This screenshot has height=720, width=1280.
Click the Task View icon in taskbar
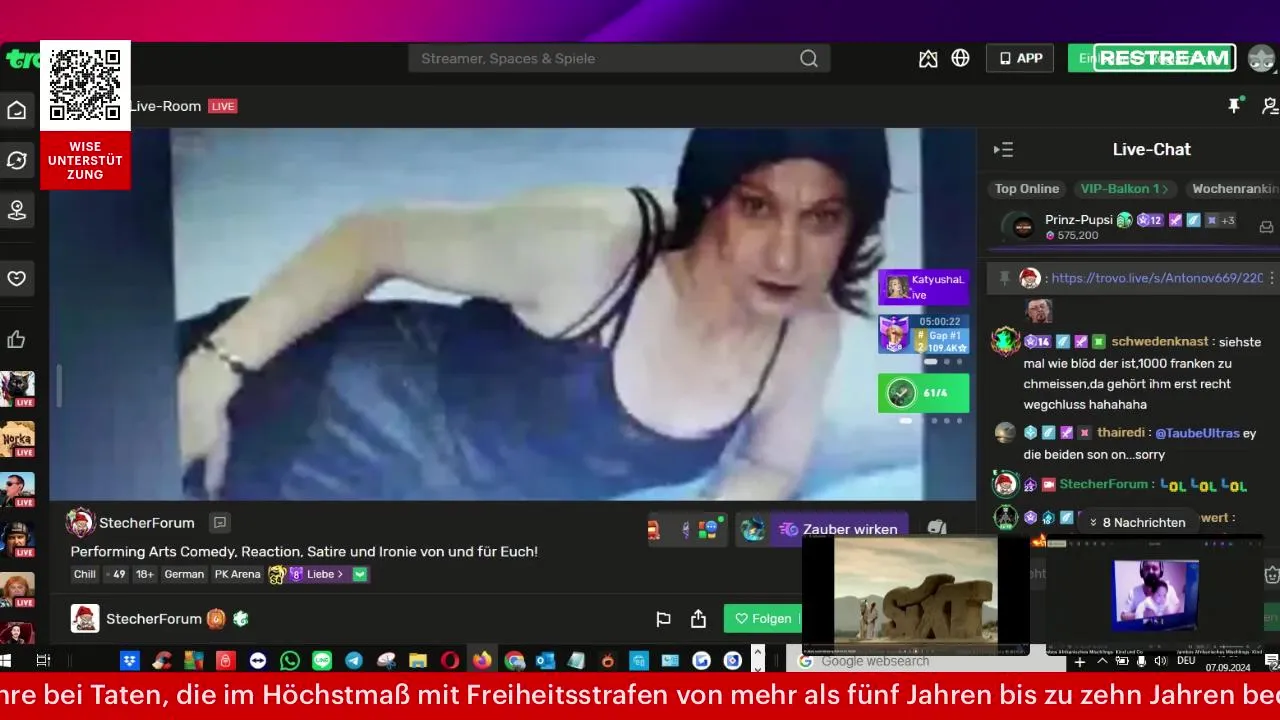tap(43, 660)
